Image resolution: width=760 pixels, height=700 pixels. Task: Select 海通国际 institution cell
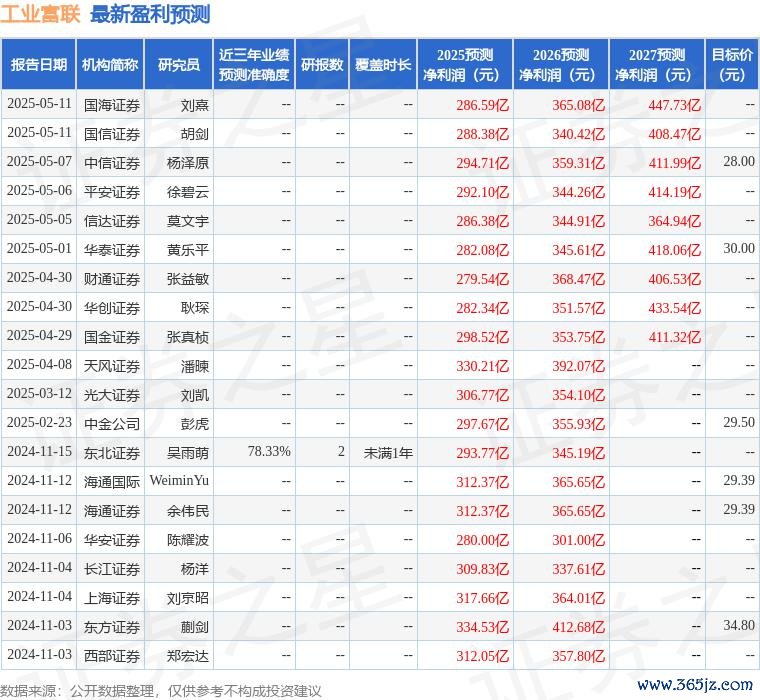point(112,482)
